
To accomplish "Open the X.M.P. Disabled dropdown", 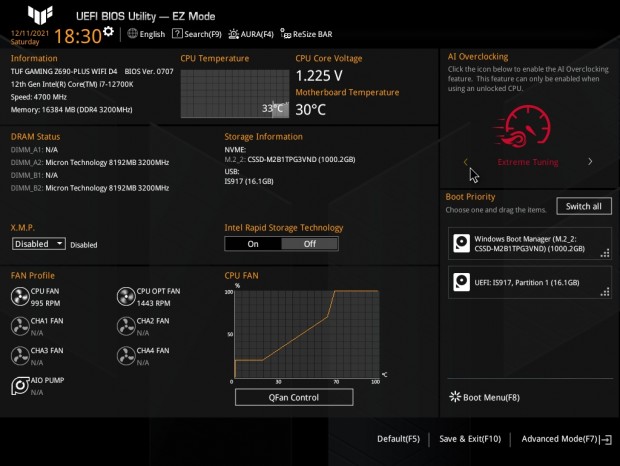I will pyautogui.click(x=39, y=244).
